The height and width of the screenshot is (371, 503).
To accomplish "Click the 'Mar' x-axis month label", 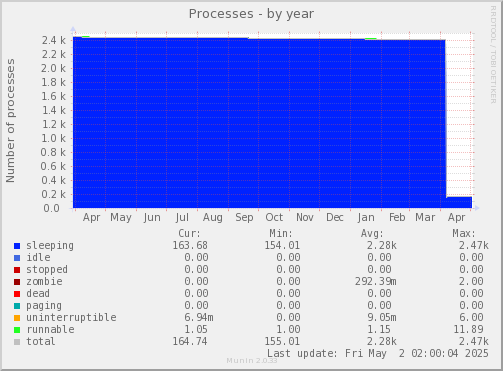I will (425, 218).
